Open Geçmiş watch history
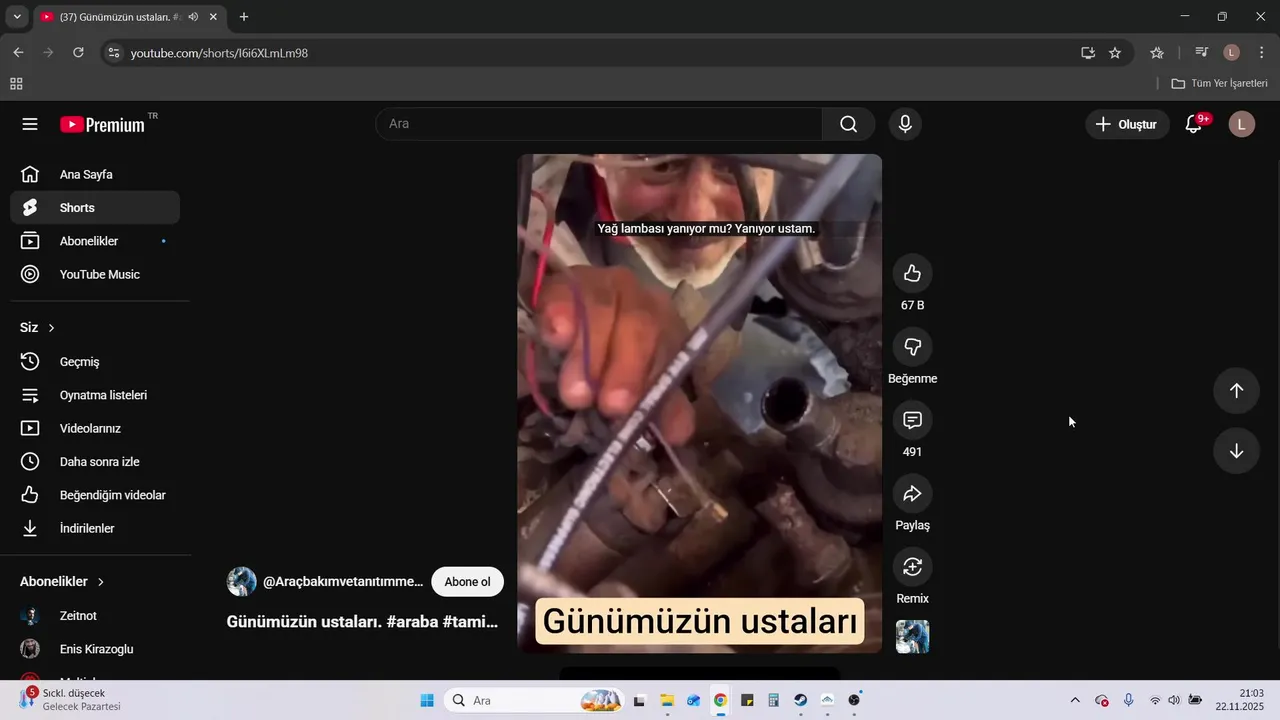Viewport: 1280px width, 720px height. pos(95,362)
